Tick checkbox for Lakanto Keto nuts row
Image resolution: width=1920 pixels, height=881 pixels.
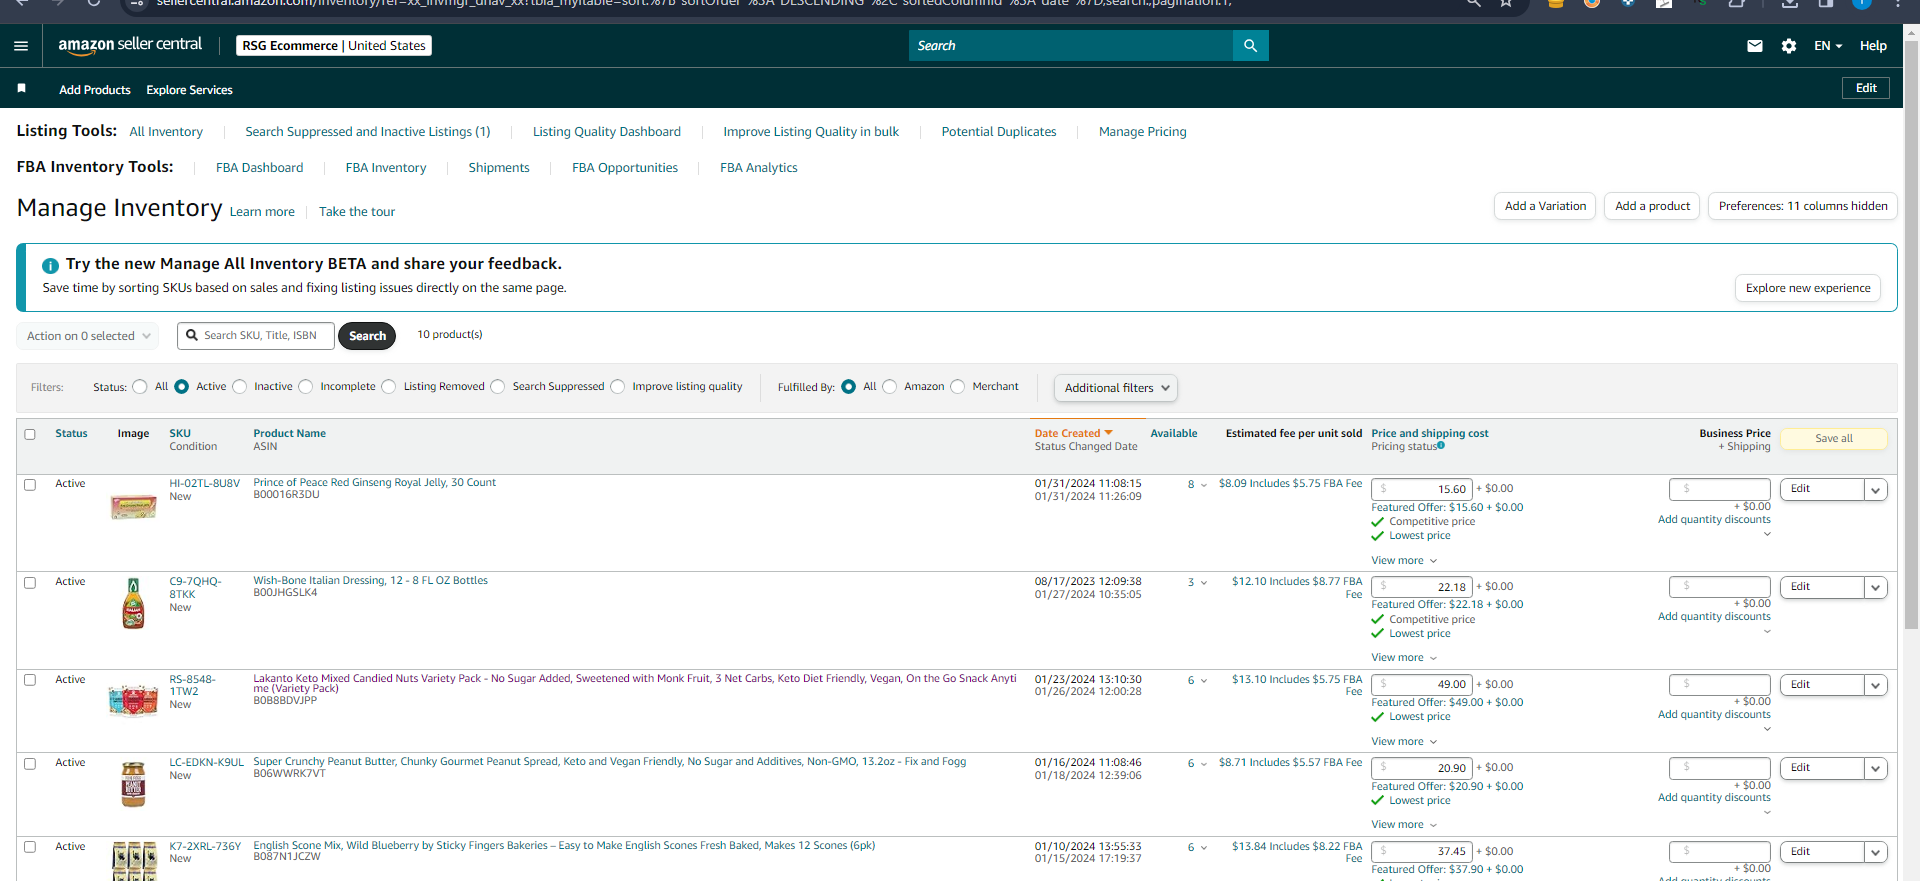pos(30,680)
